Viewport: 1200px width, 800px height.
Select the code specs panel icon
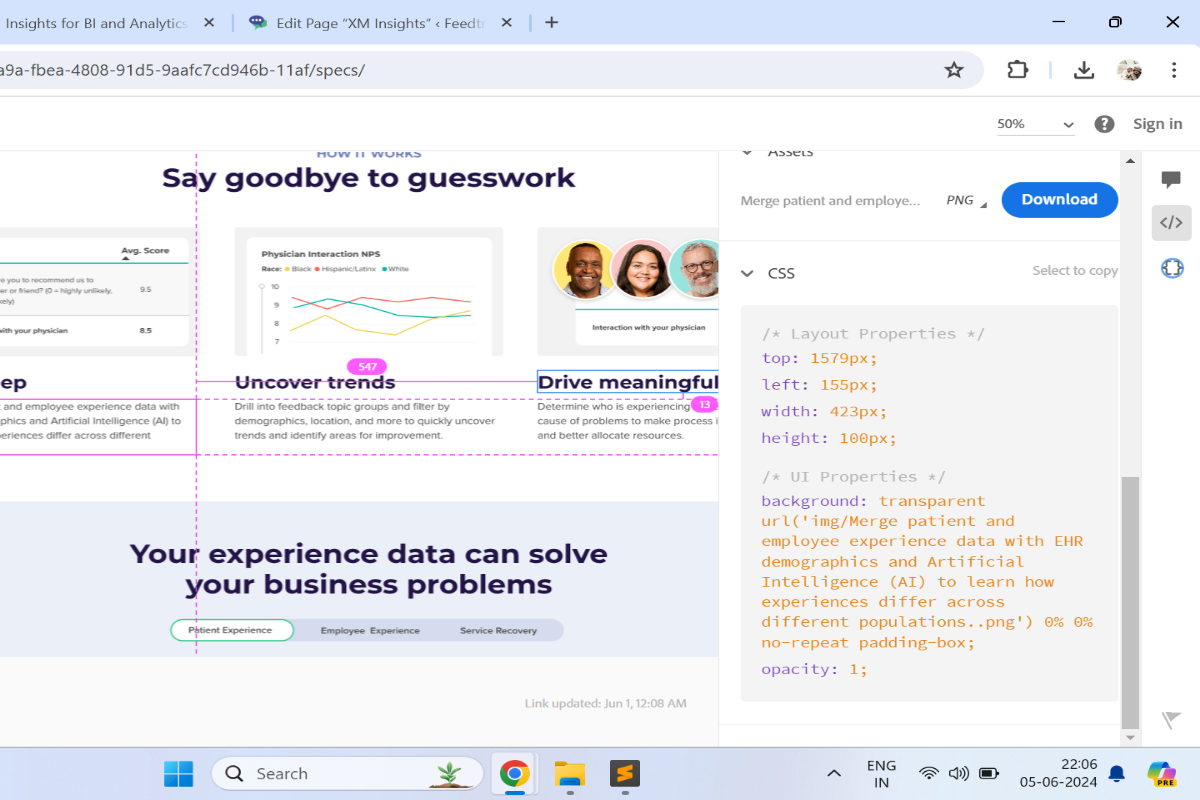[x=1171, y=223]
